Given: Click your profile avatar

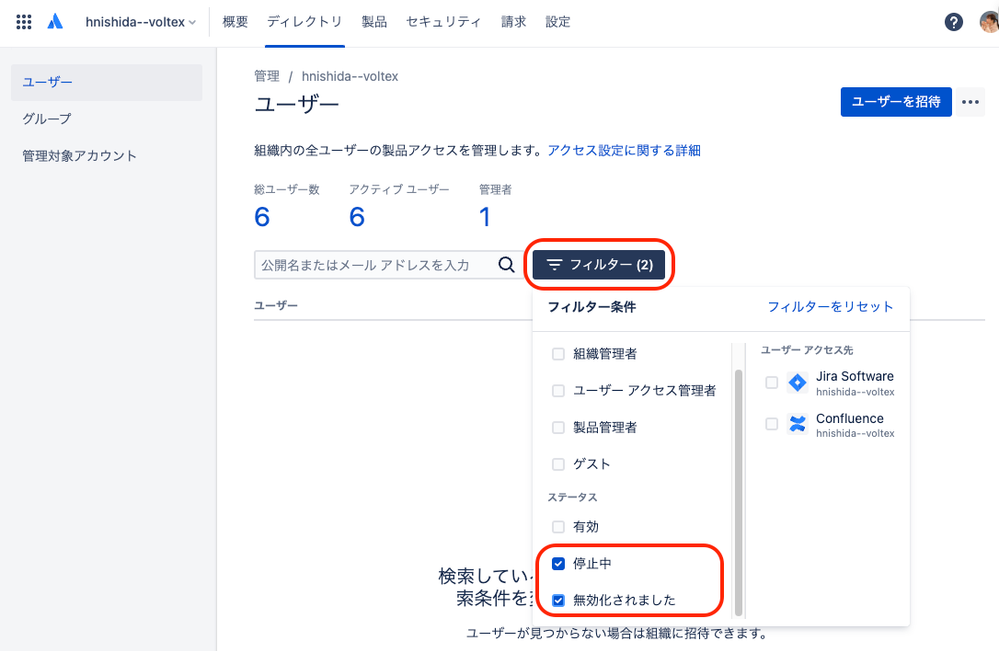Looking at the screenshot, I should 988,21.
